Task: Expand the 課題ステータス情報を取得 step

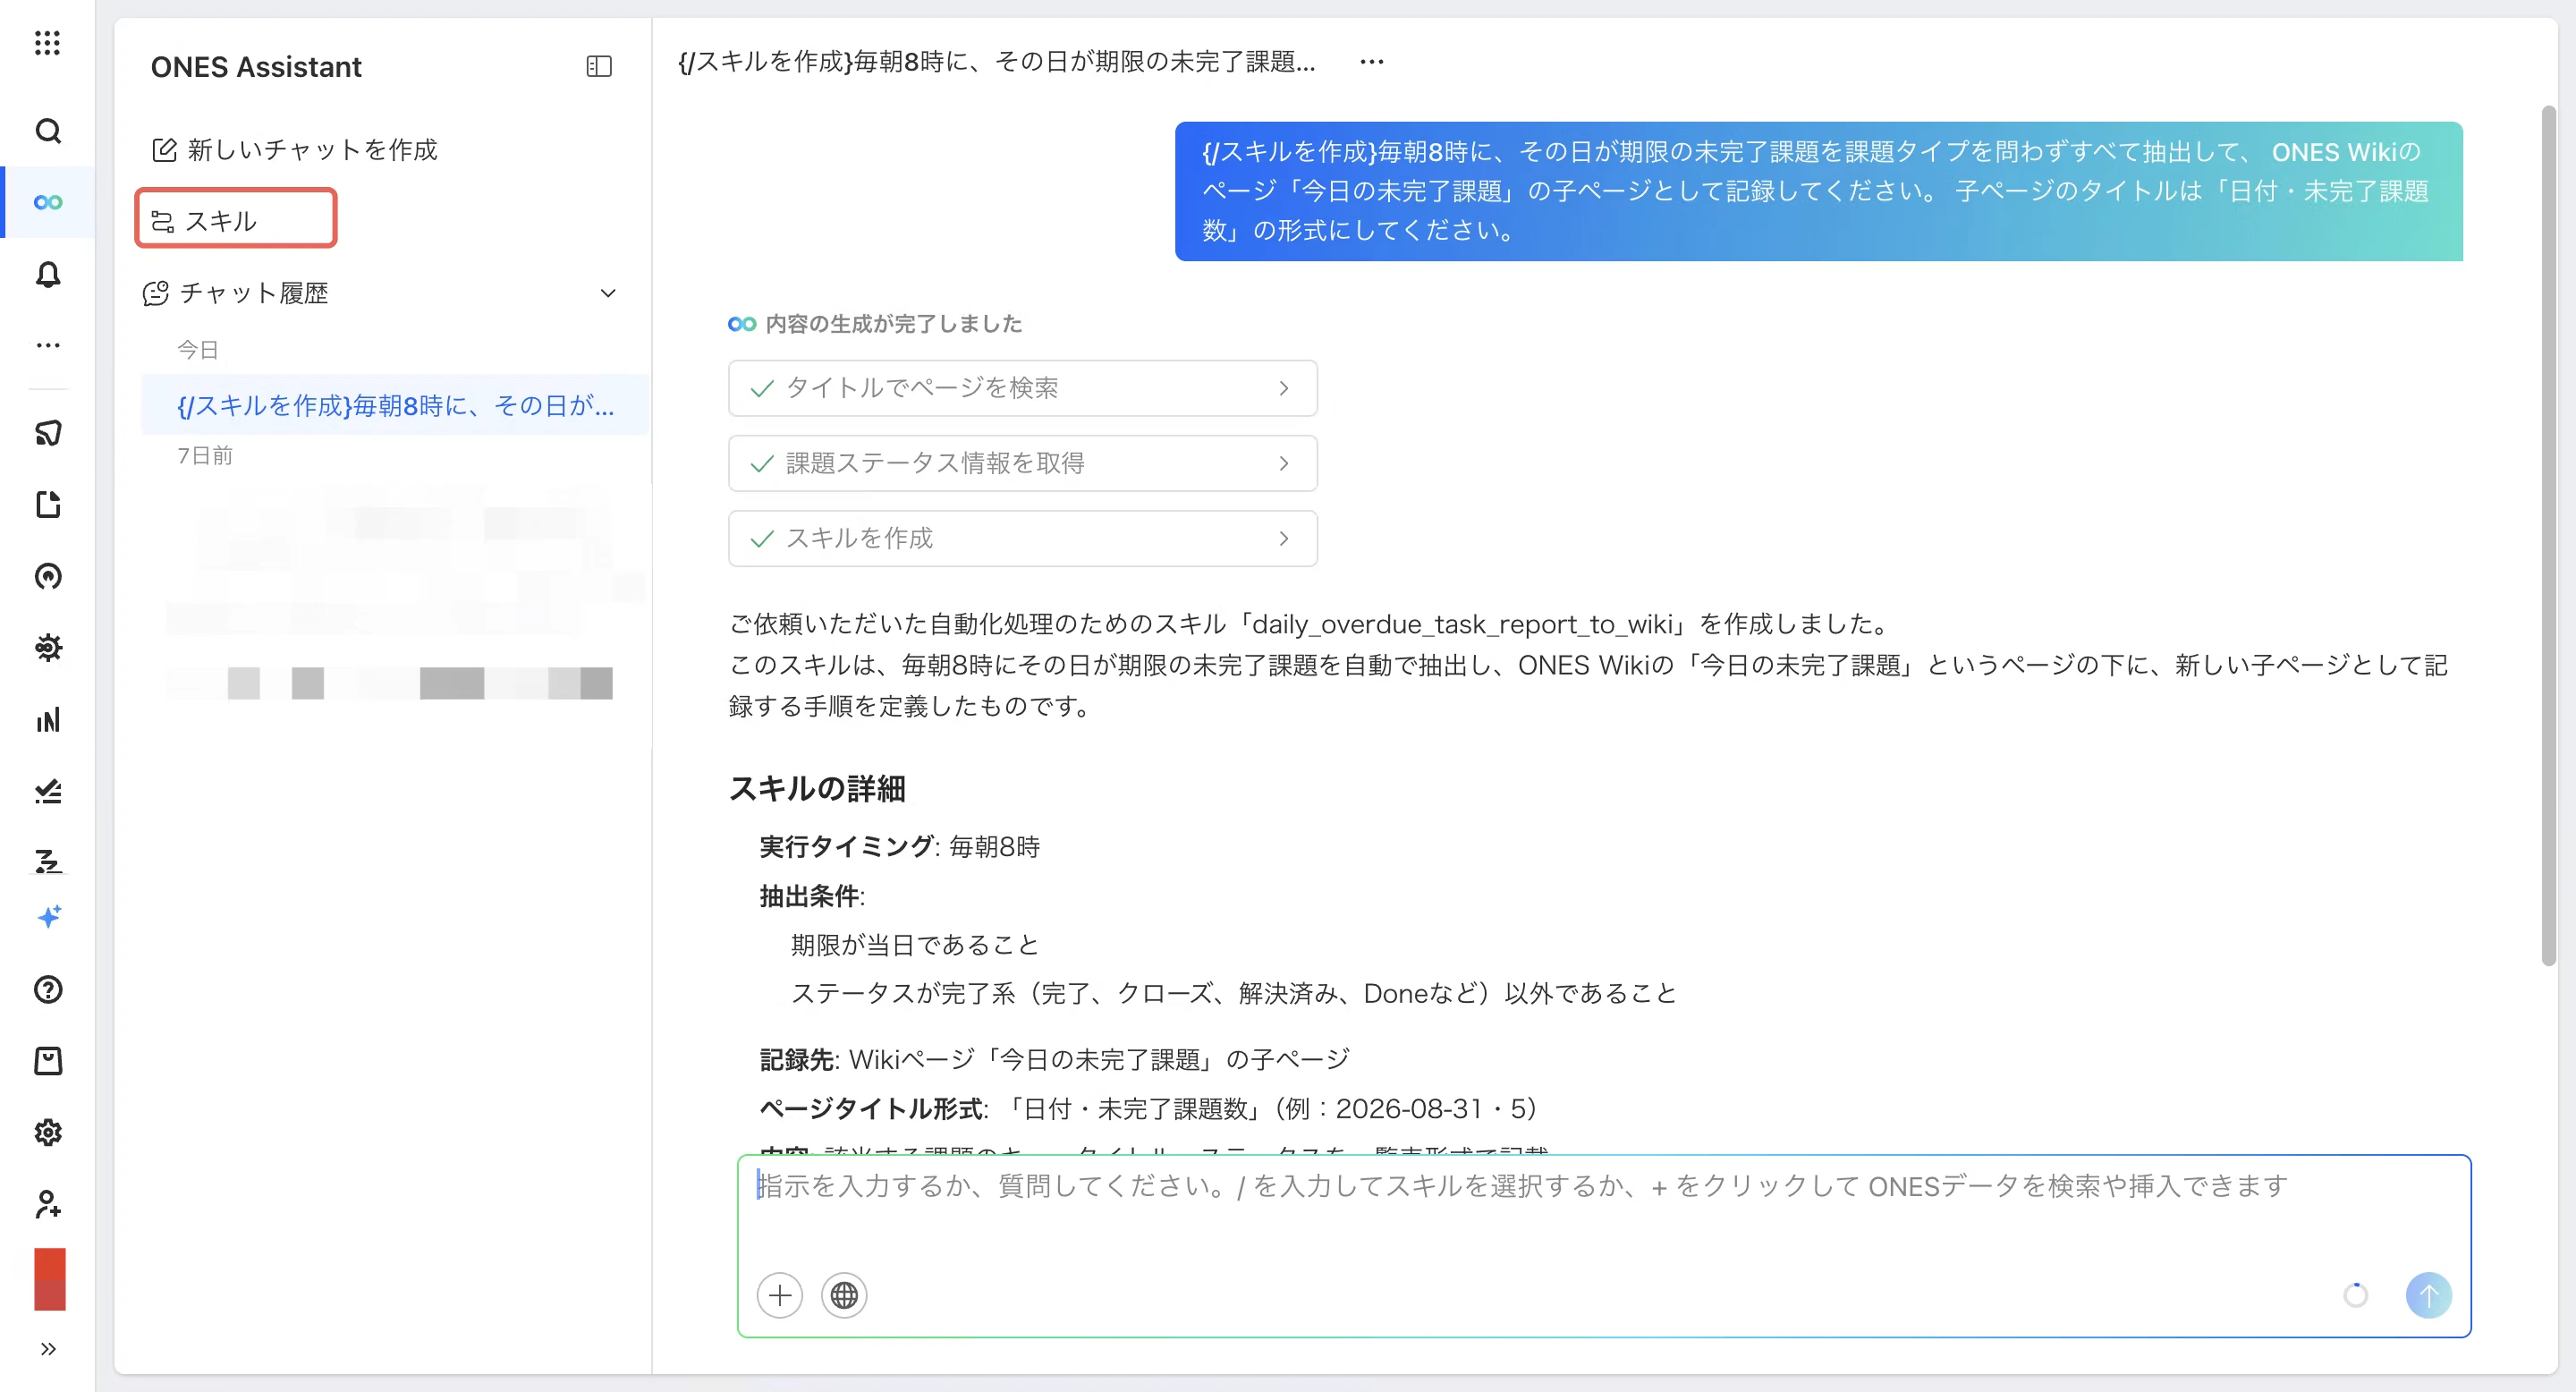Action: 1022,463
